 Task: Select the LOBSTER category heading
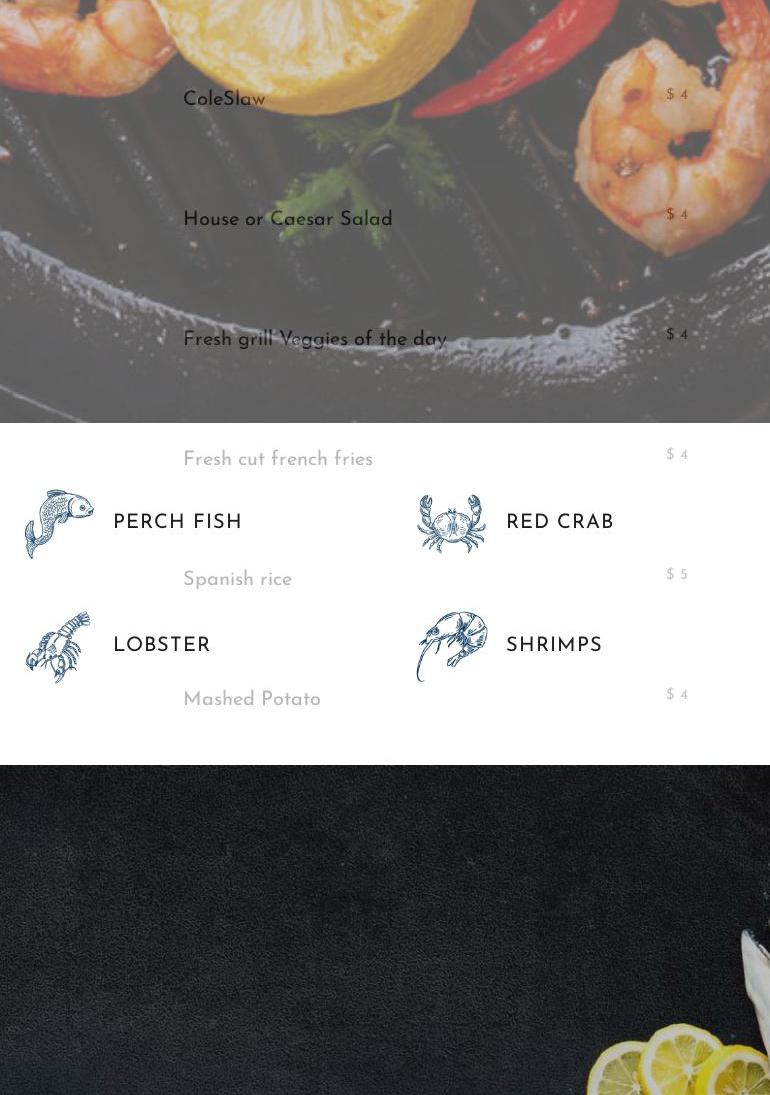(x=162, y=644)
